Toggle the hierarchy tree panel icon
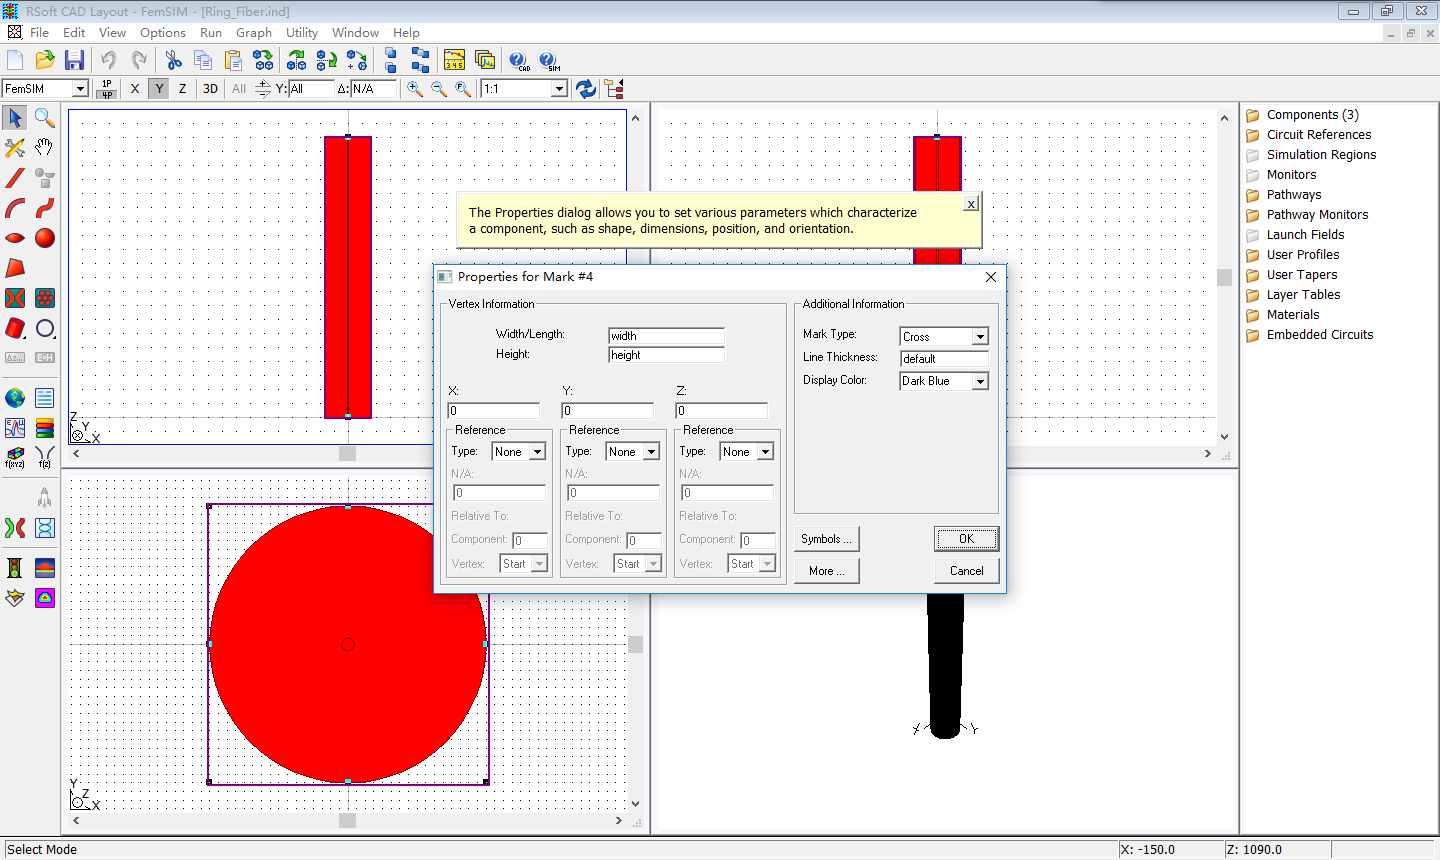 [614, 89]
